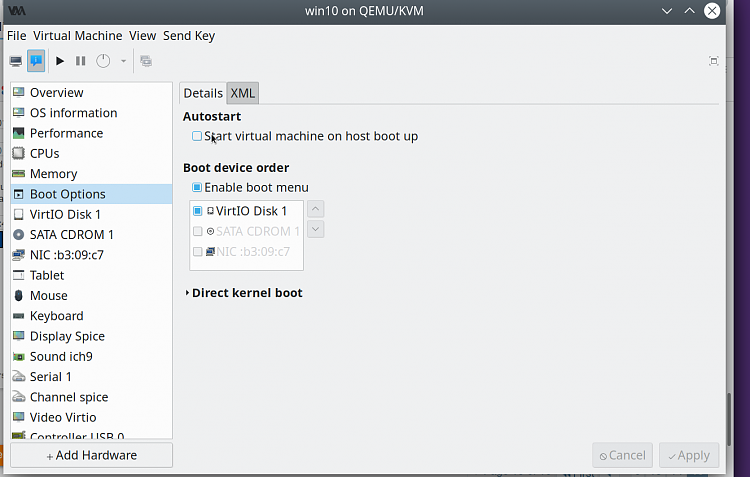Enable Start virtual machine on host boot up
This screenshot has height=477, width=750.
point(197,136)
